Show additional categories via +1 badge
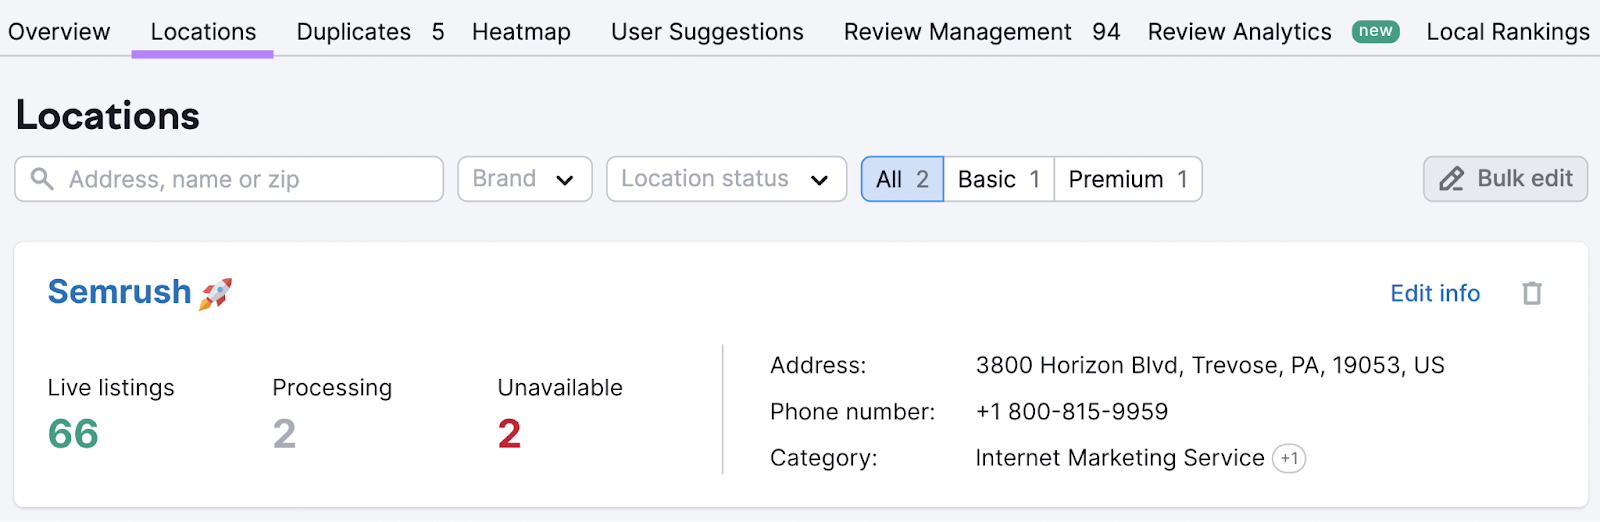Image resolution: width=1600 pixels, height=522 pixels. [x=1289, y=458]
